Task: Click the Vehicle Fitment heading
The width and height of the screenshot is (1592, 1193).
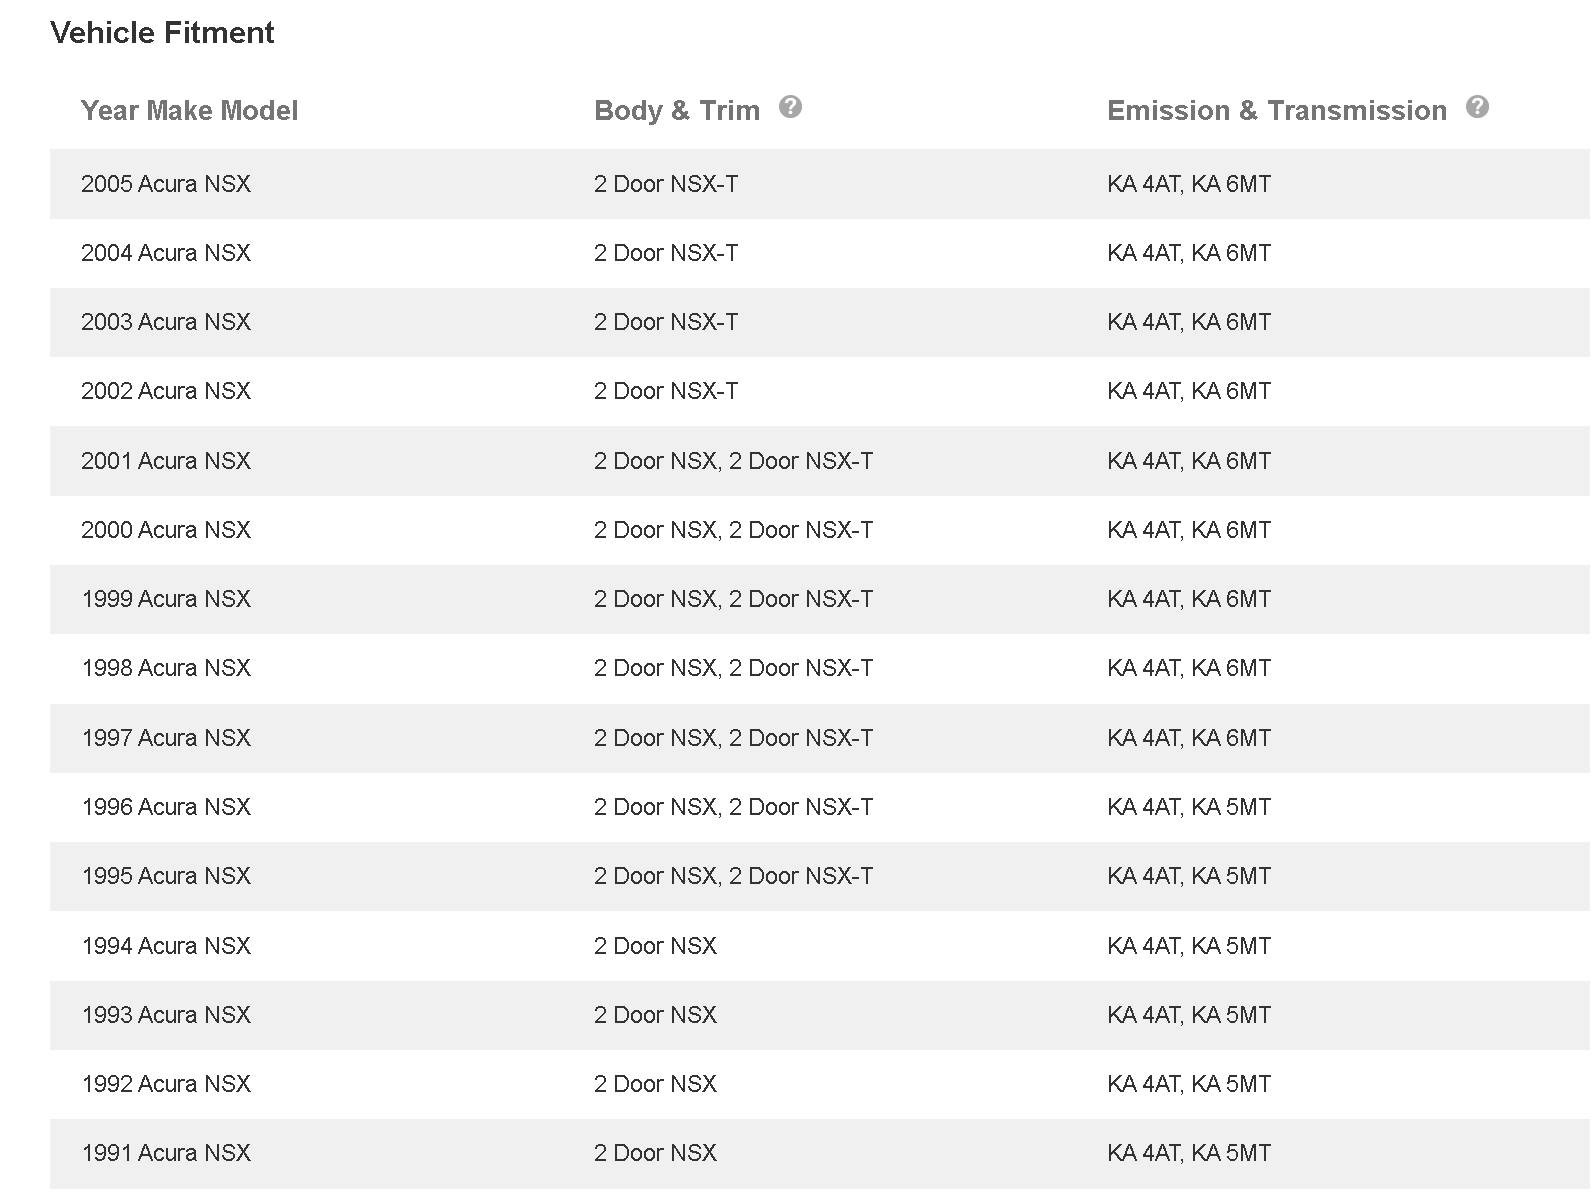Action: pos(162,33)
